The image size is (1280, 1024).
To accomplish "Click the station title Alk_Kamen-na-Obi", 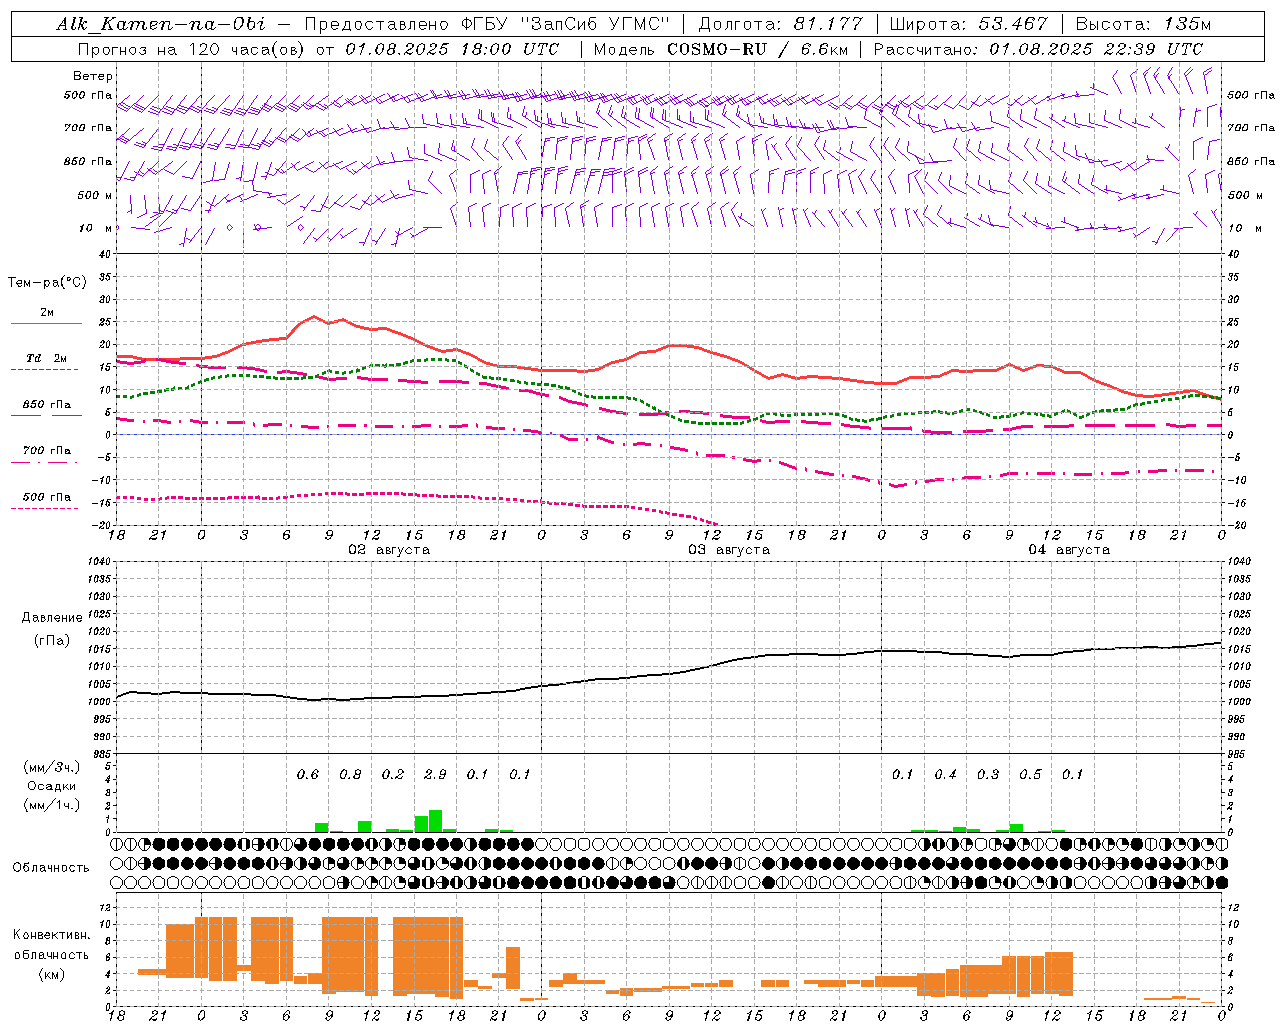I will point(161,24).
